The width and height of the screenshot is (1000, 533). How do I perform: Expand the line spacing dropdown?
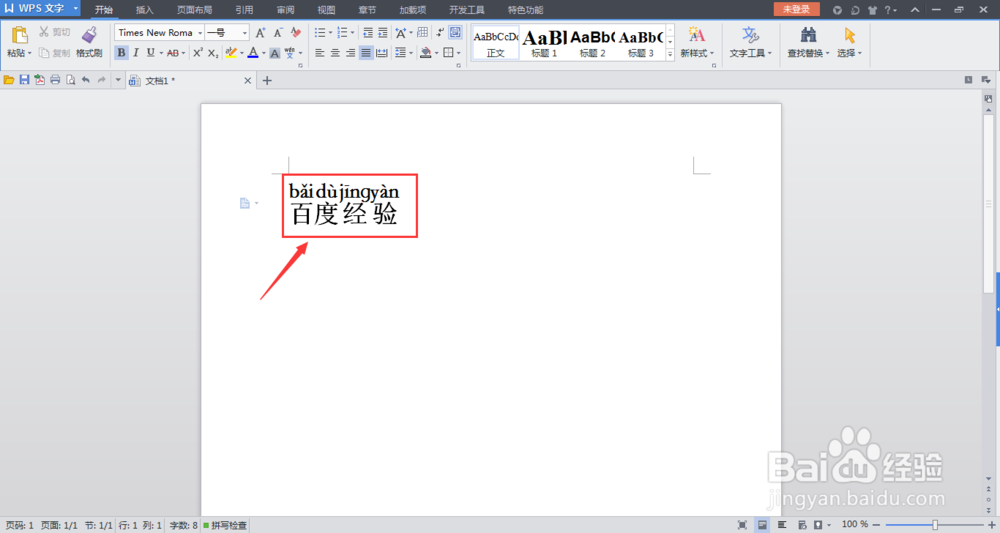[x=411, y=53]
